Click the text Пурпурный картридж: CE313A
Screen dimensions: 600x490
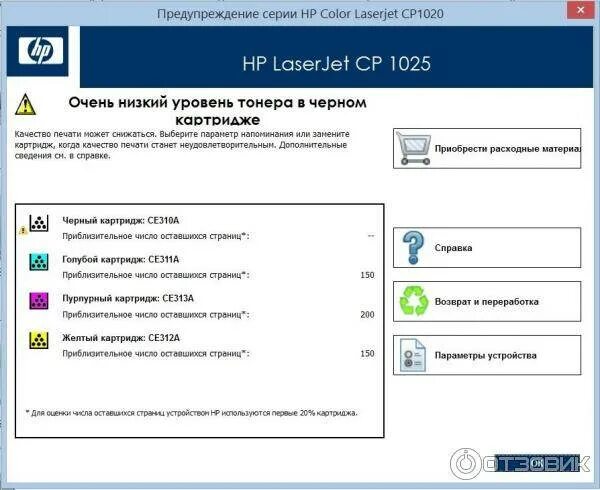click(x=128, y=298)
